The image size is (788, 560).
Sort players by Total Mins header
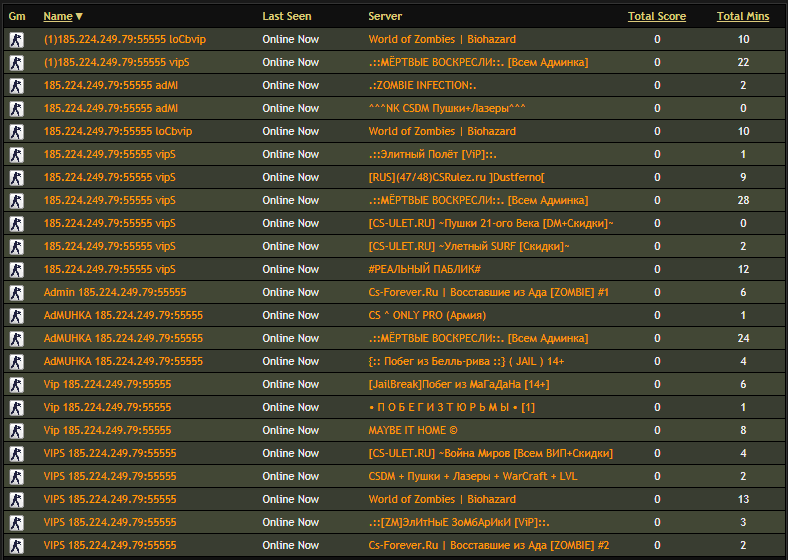(743, 16)
